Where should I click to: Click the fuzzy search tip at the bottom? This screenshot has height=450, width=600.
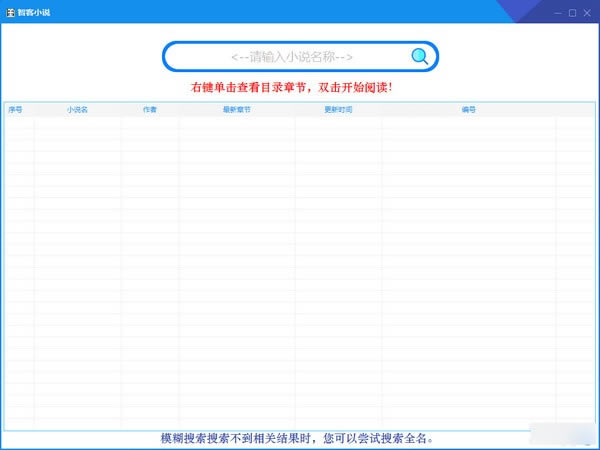(x=297, y=439)
